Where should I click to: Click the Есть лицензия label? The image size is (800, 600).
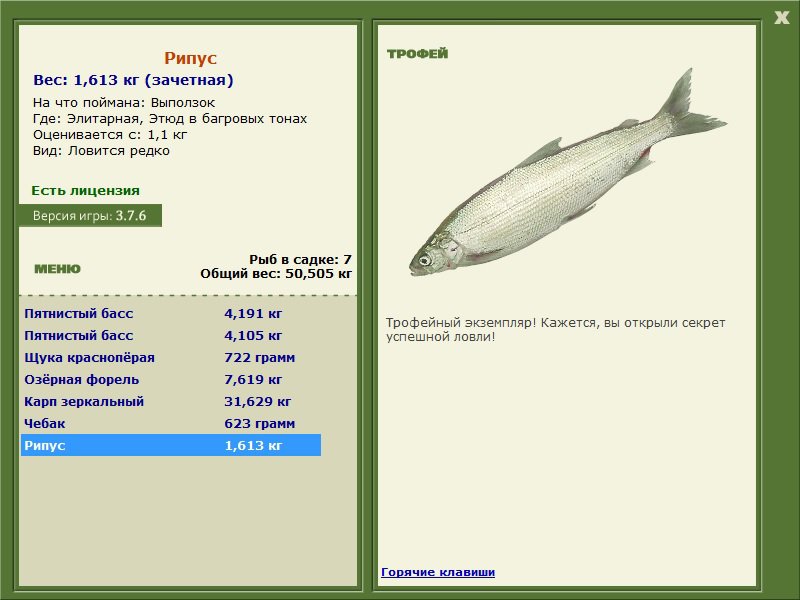click(85, 191)
